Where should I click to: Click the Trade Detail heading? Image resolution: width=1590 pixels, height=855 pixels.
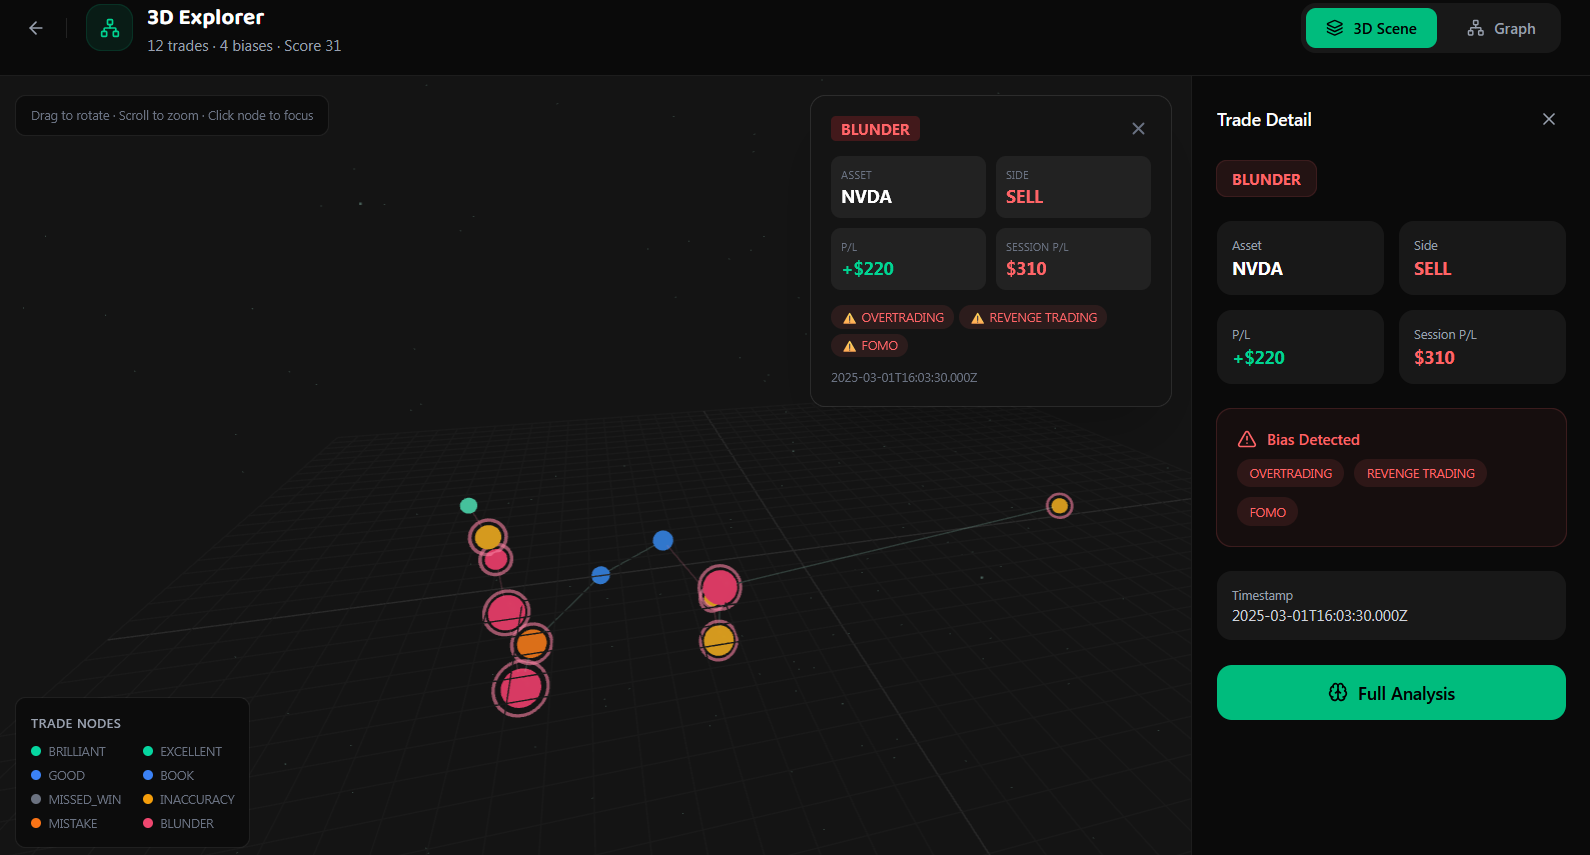(1264, 119)
